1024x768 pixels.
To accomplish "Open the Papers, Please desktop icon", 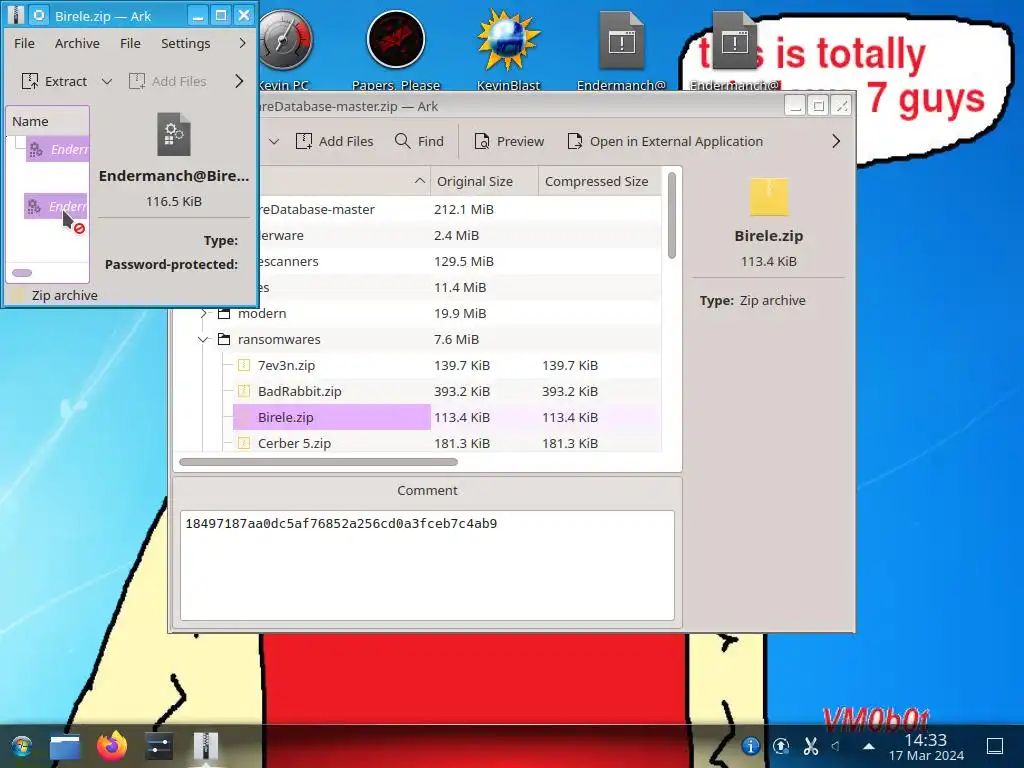I will 396,50.
